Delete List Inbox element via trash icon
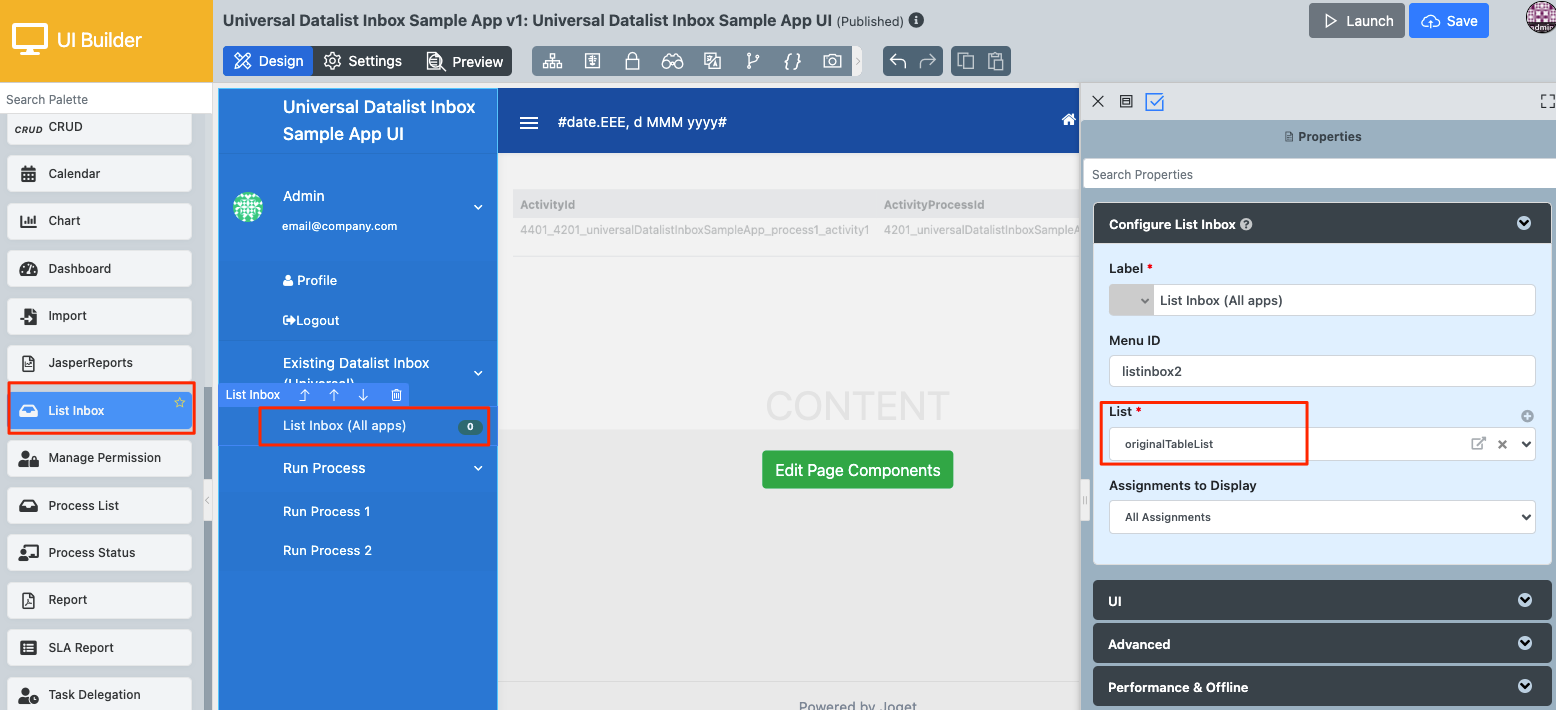1556x710 pixels. point(396,395)
